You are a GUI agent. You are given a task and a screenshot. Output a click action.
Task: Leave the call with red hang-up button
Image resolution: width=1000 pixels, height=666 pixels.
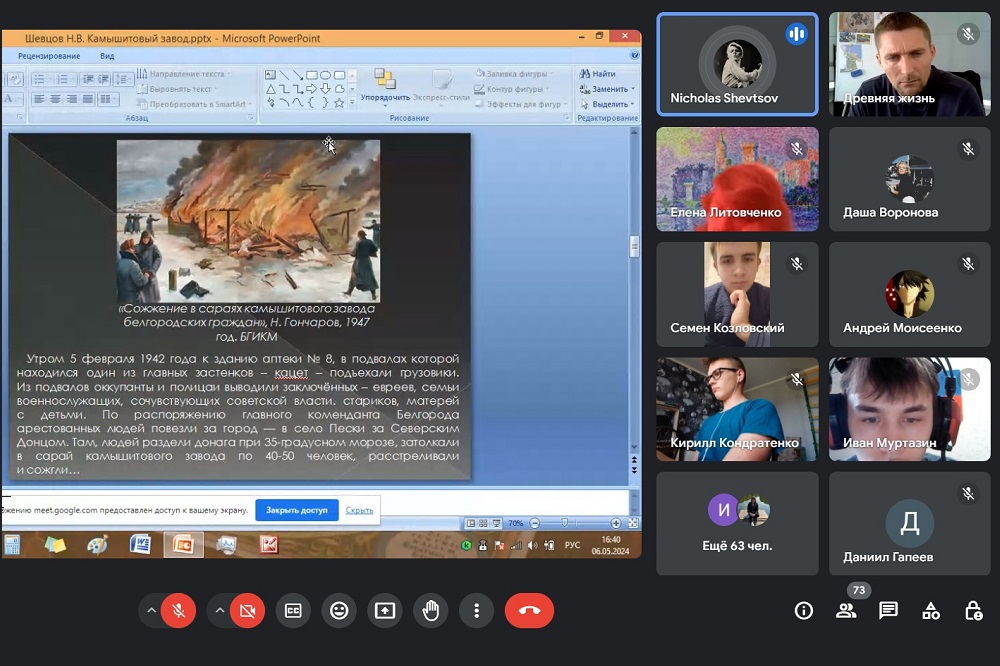[529, 610]
